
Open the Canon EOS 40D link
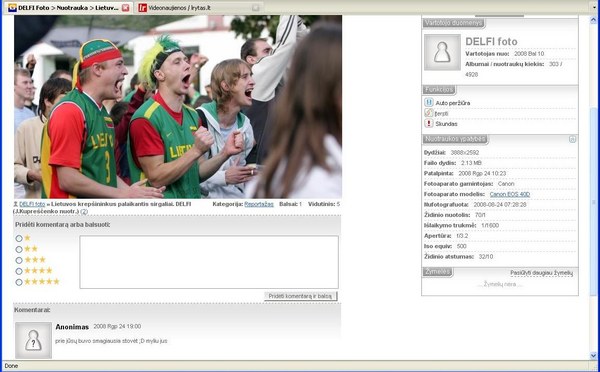click(x=510, y=194)
